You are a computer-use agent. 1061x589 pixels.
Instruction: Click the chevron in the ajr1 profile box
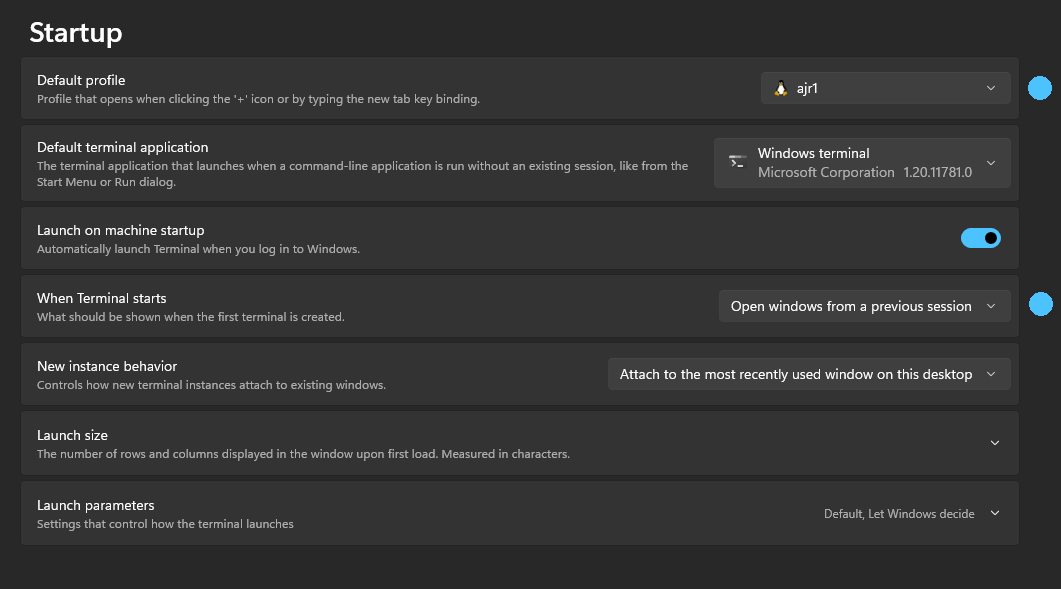point(991,88)
